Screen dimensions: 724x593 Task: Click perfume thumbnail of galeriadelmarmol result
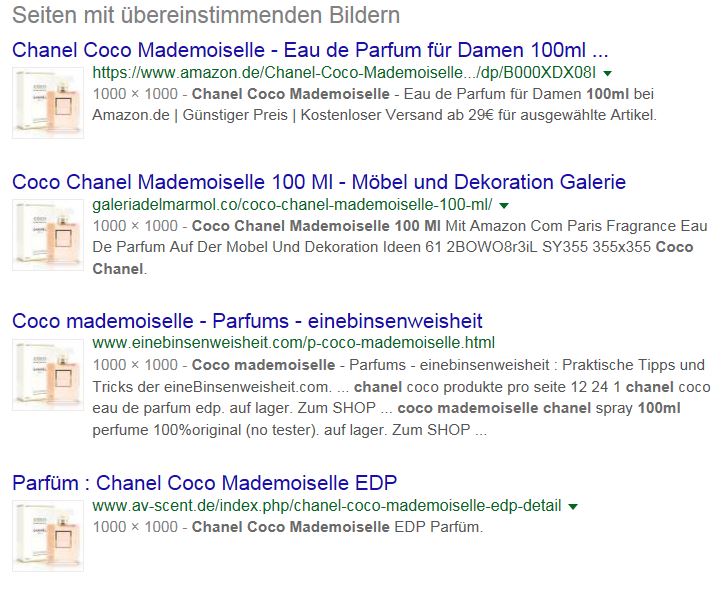click(x=48, y=235)
